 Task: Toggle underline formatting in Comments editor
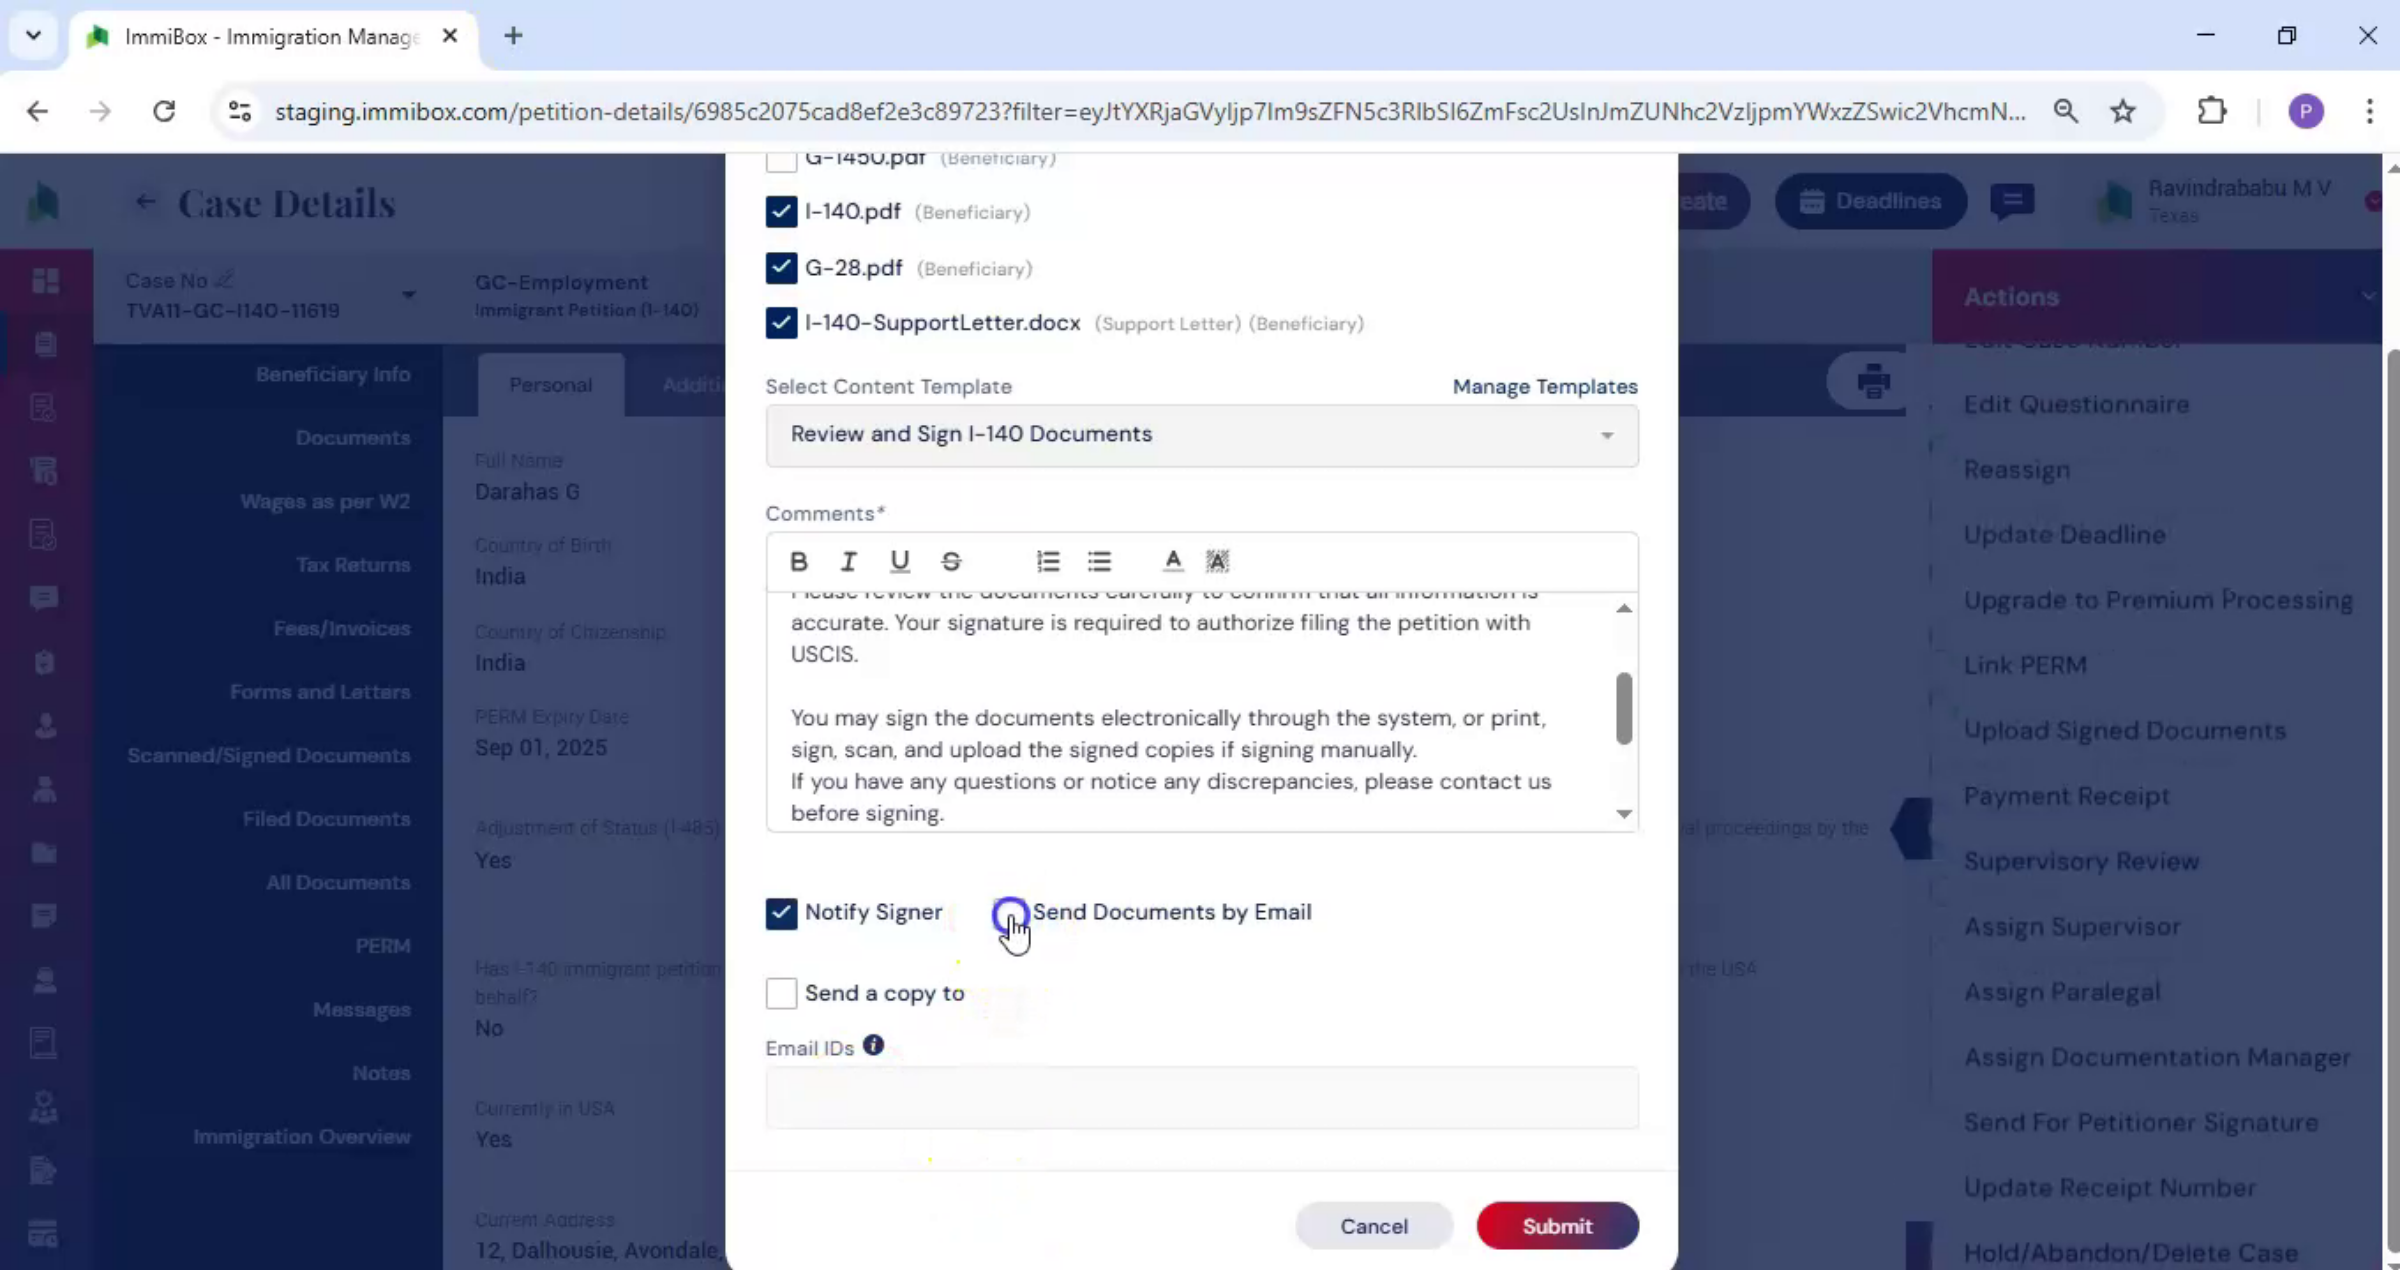(899, 561)
